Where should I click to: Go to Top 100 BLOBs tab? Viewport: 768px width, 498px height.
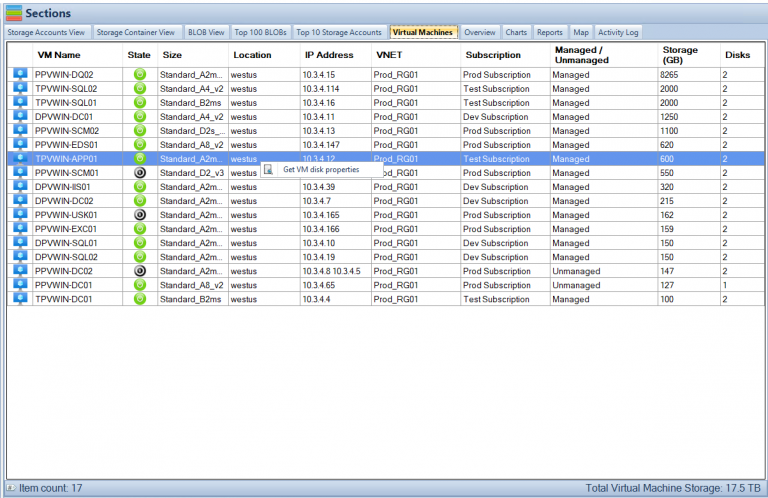[x=261, y=32]
